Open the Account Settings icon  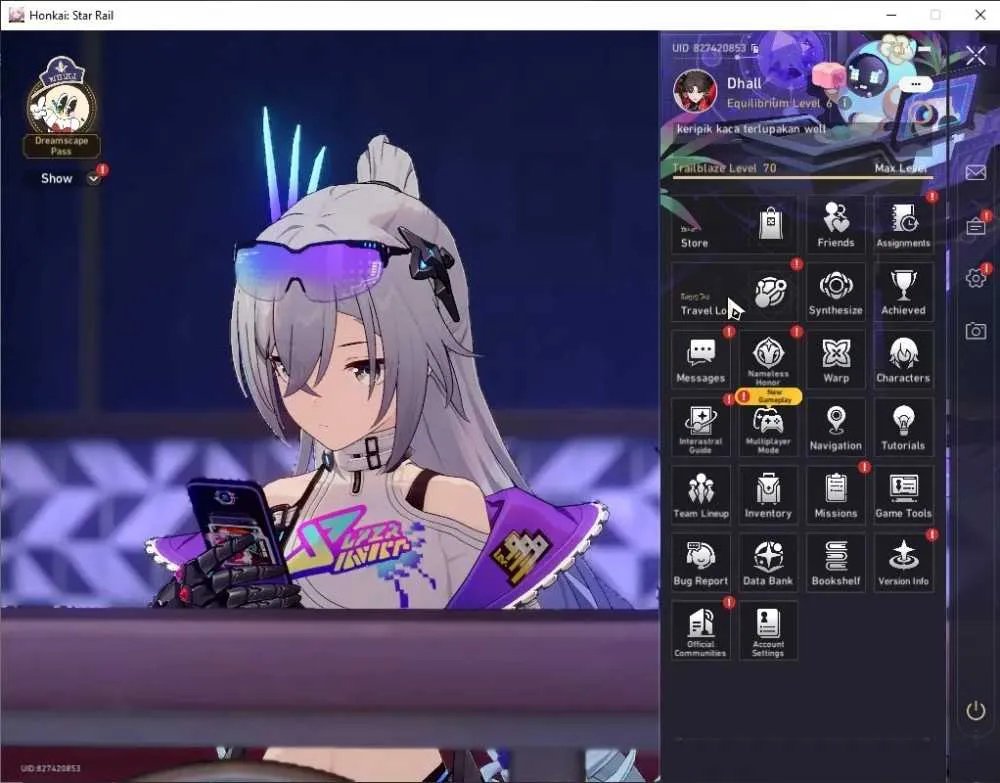point(768,630)
